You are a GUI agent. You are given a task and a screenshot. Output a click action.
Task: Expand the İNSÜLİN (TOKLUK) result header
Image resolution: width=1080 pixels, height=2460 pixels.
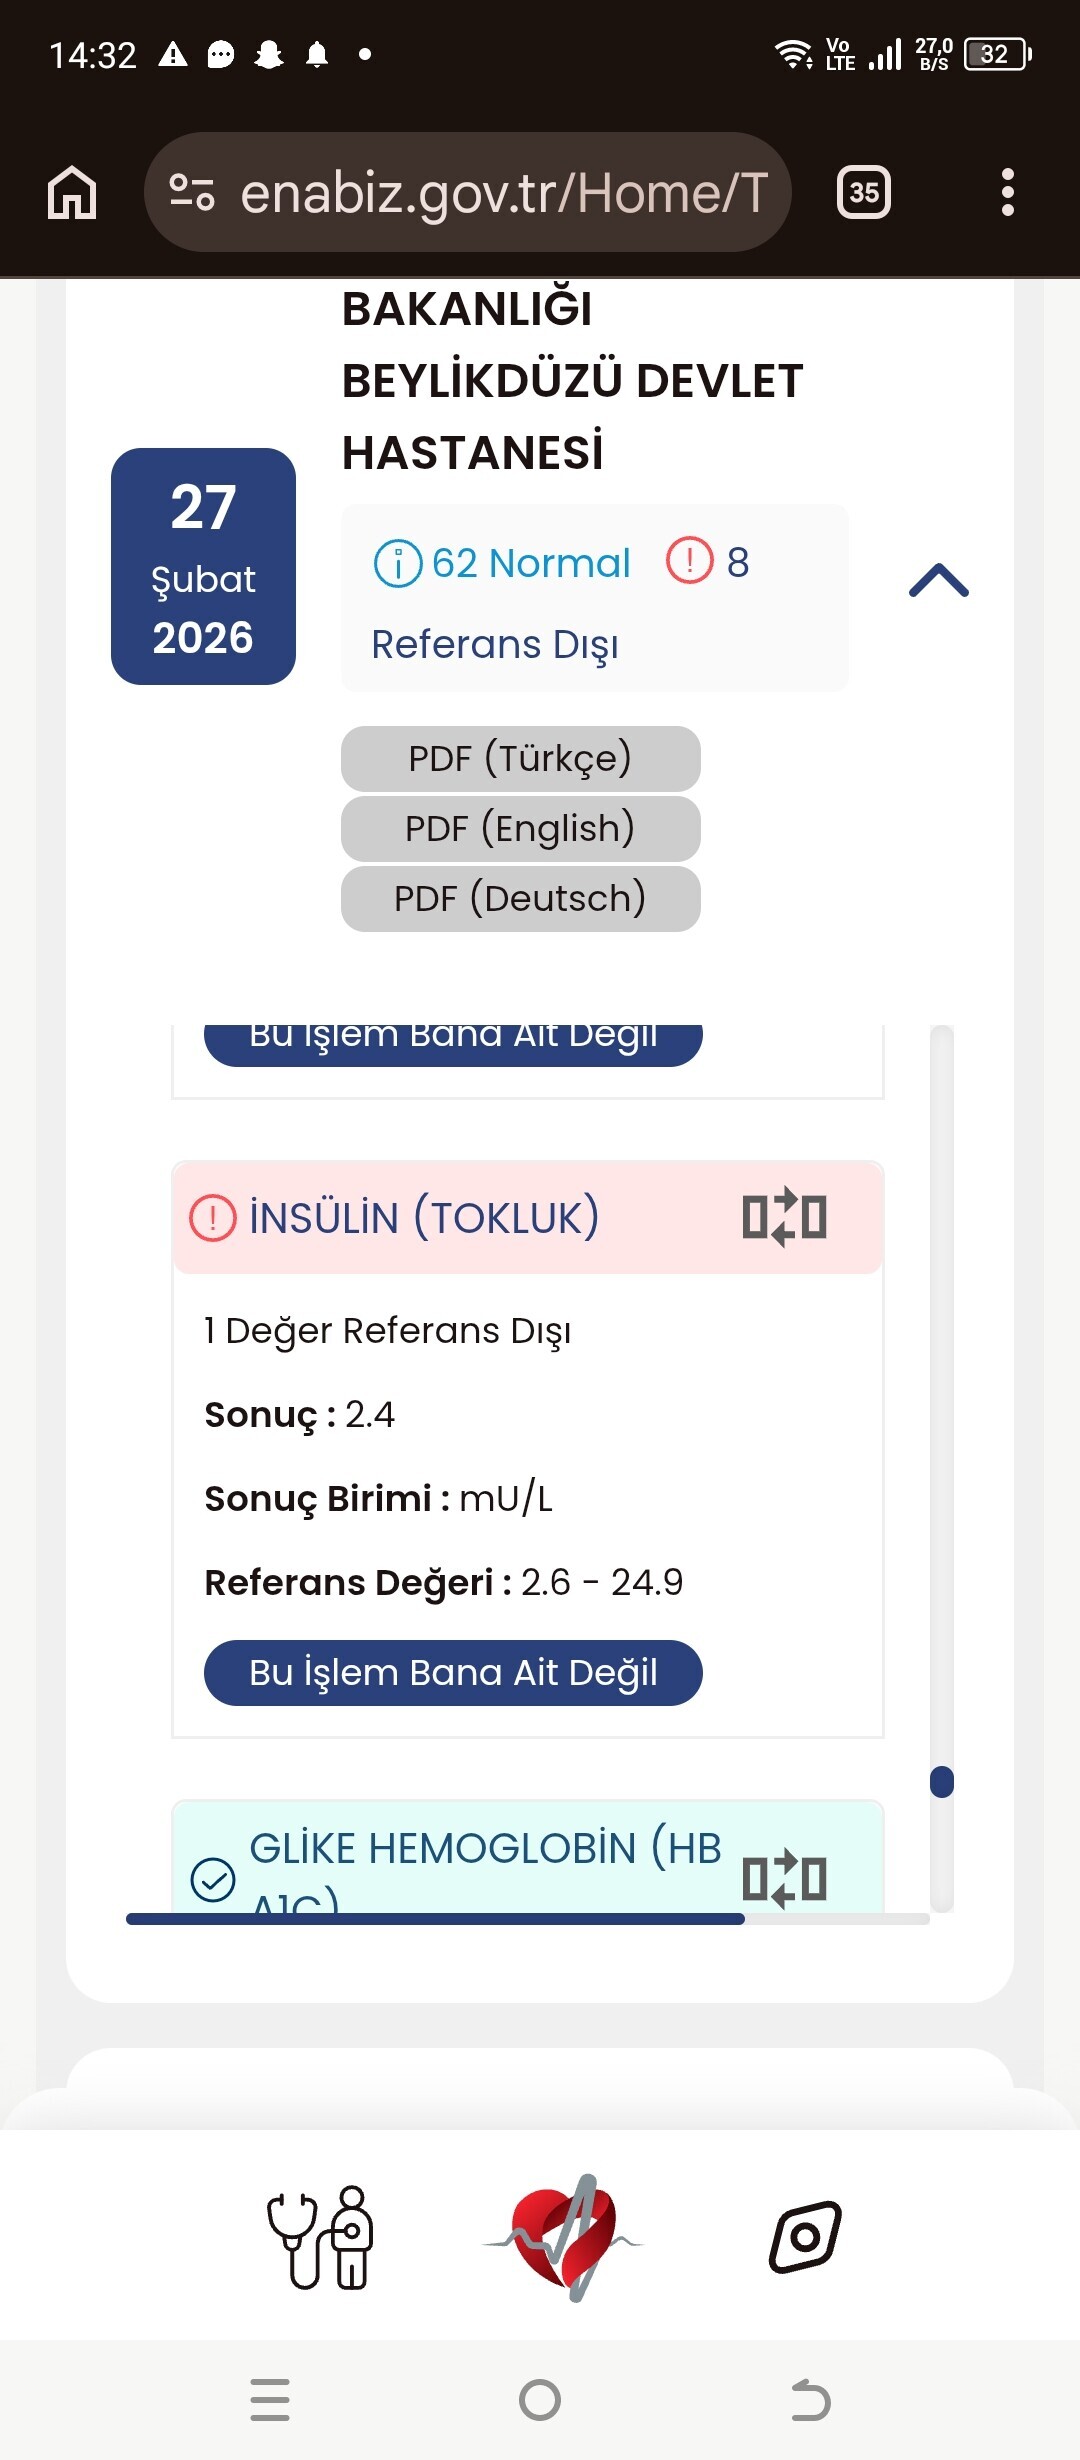[424, 1218]
